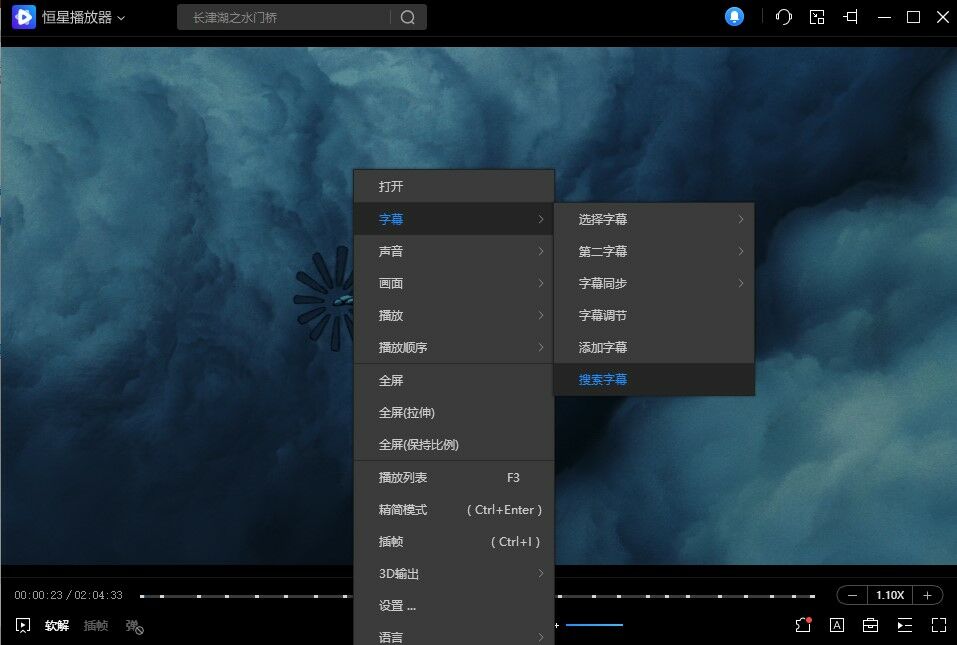This screenshot has height=645, width=957.
Task: Click the subtitle 'A' icon in bottom bar
Action: 837,625
